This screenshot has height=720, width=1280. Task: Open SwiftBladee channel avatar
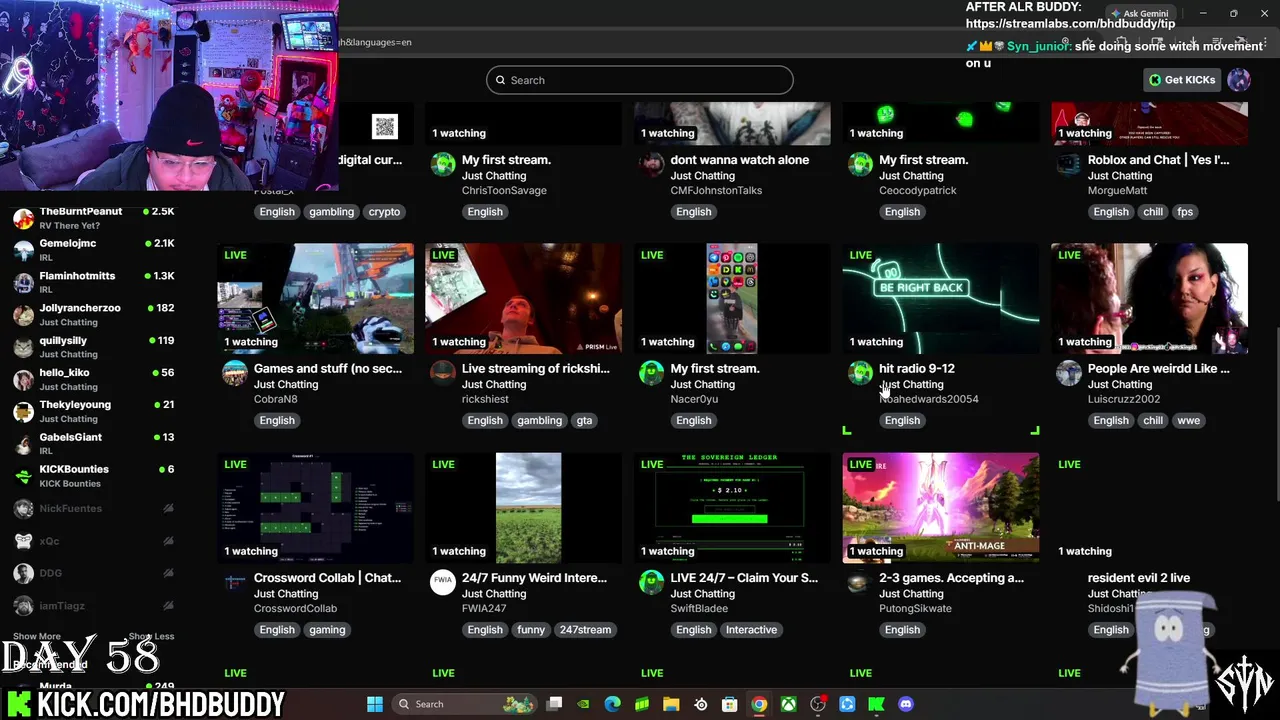pyautogui.click(x=651, y=583)
